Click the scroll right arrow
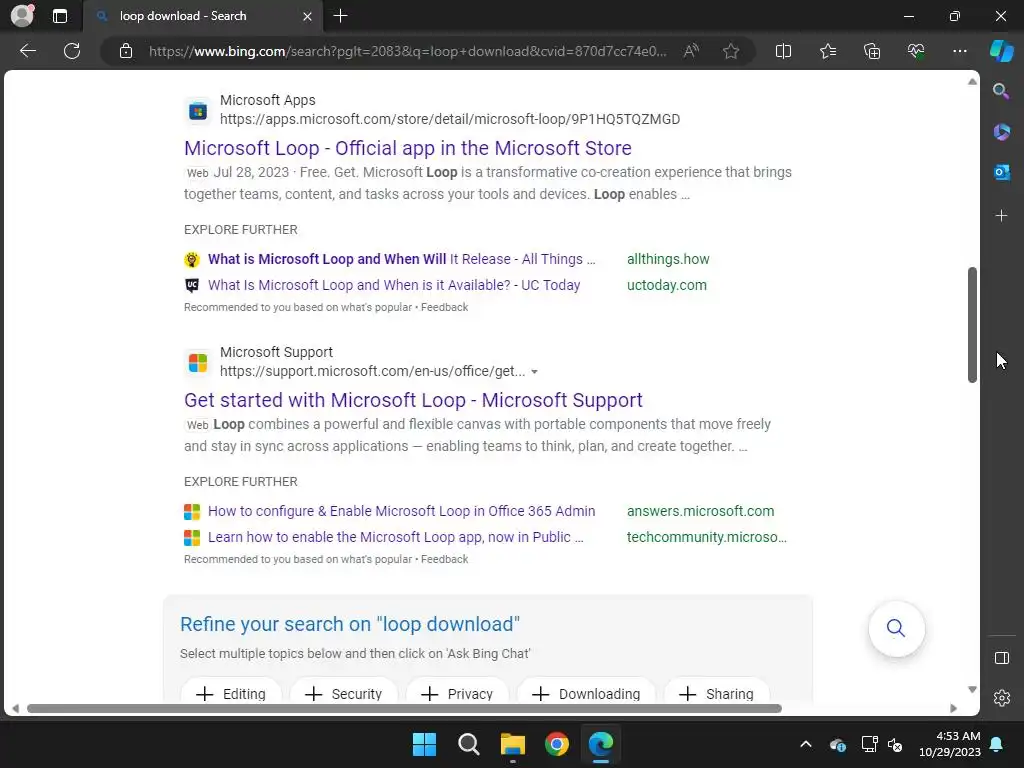This screenshot has height=768, width=1024. (x=953, y=709)
